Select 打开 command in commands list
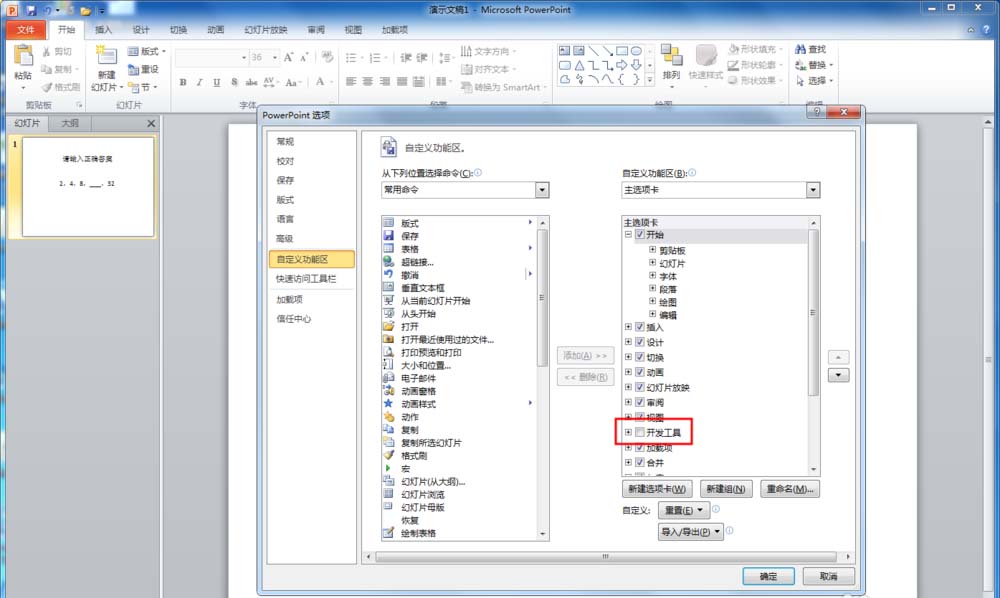The image size is (1000, 598). (x=409, y=326)
